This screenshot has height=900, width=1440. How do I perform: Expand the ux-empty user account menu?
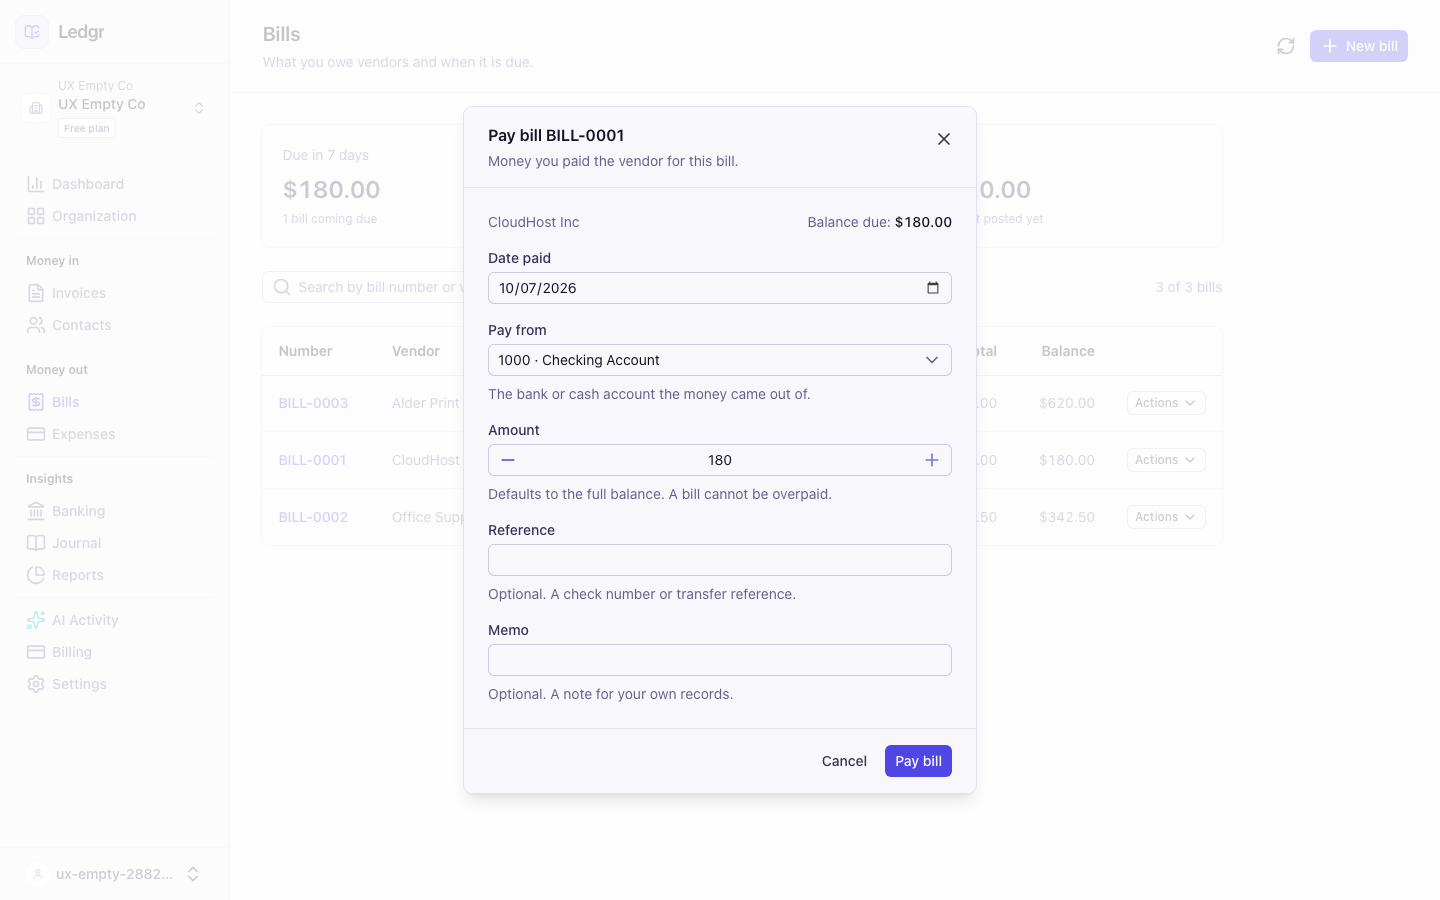(x=114, y=874)
